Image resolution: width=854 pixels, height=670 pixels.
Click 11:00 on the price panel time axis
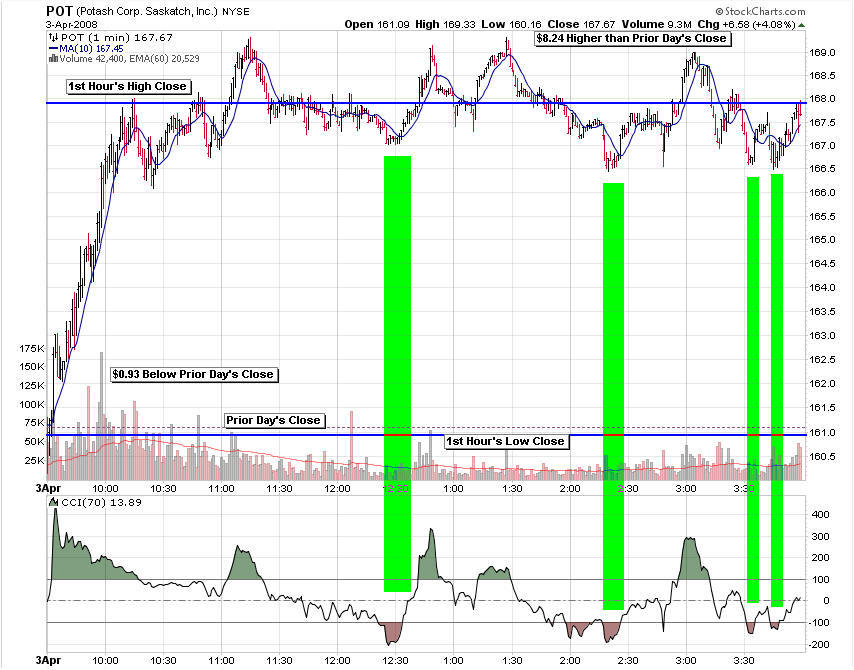pyautogui.click(x=221, y=489)
